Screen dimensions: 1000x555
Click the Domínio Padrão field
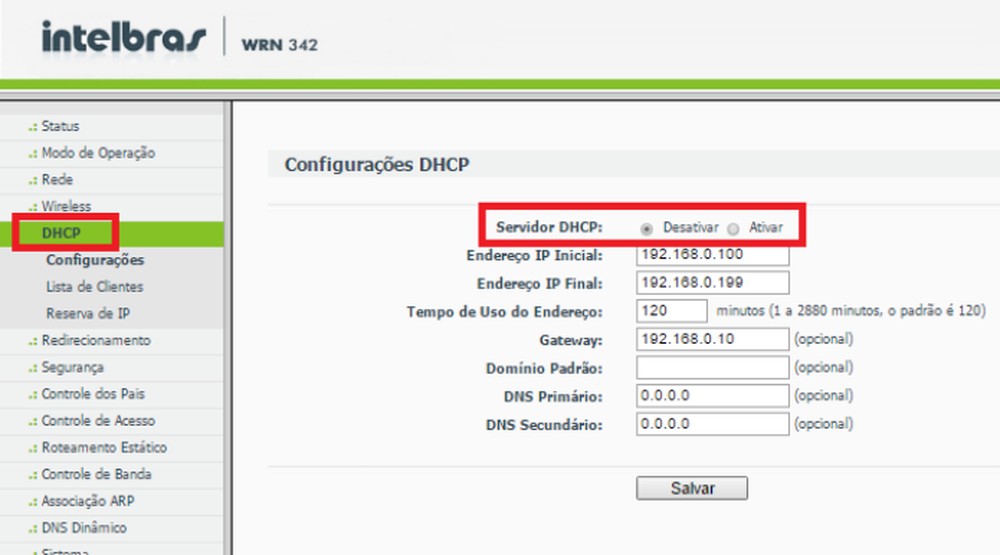tap(712, 367)
